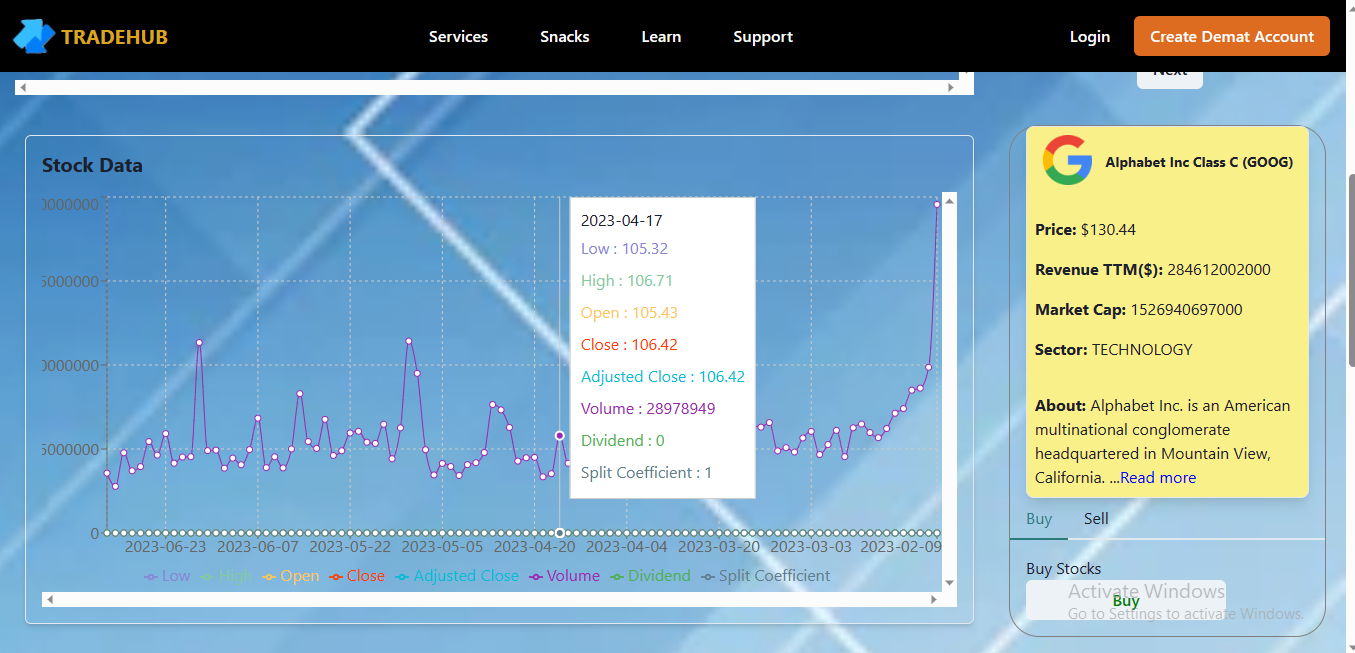
Task: Toggle Adjusted Close in the chart legend
Action: click(457, 576)
